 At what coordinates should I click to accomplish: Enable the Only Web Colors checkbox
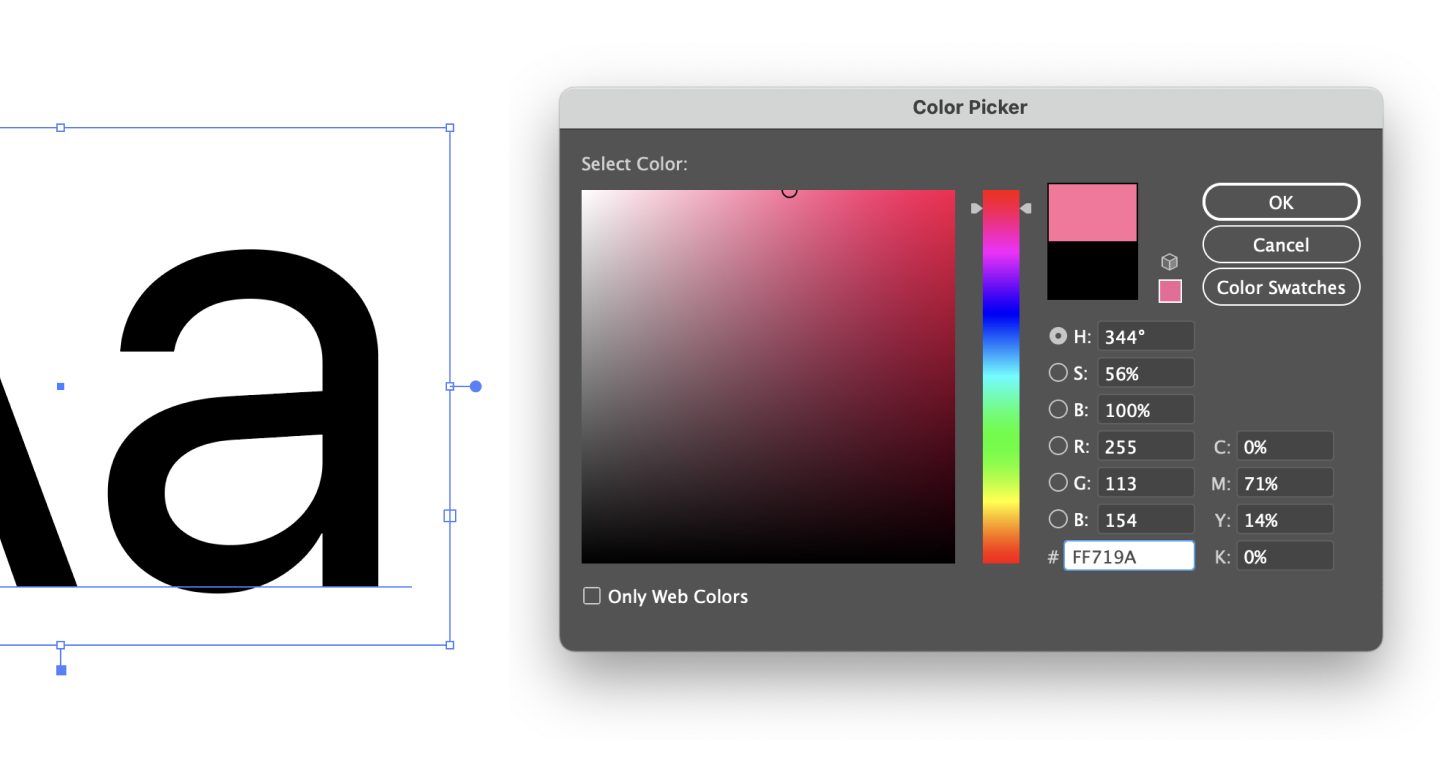coord(591,595)
